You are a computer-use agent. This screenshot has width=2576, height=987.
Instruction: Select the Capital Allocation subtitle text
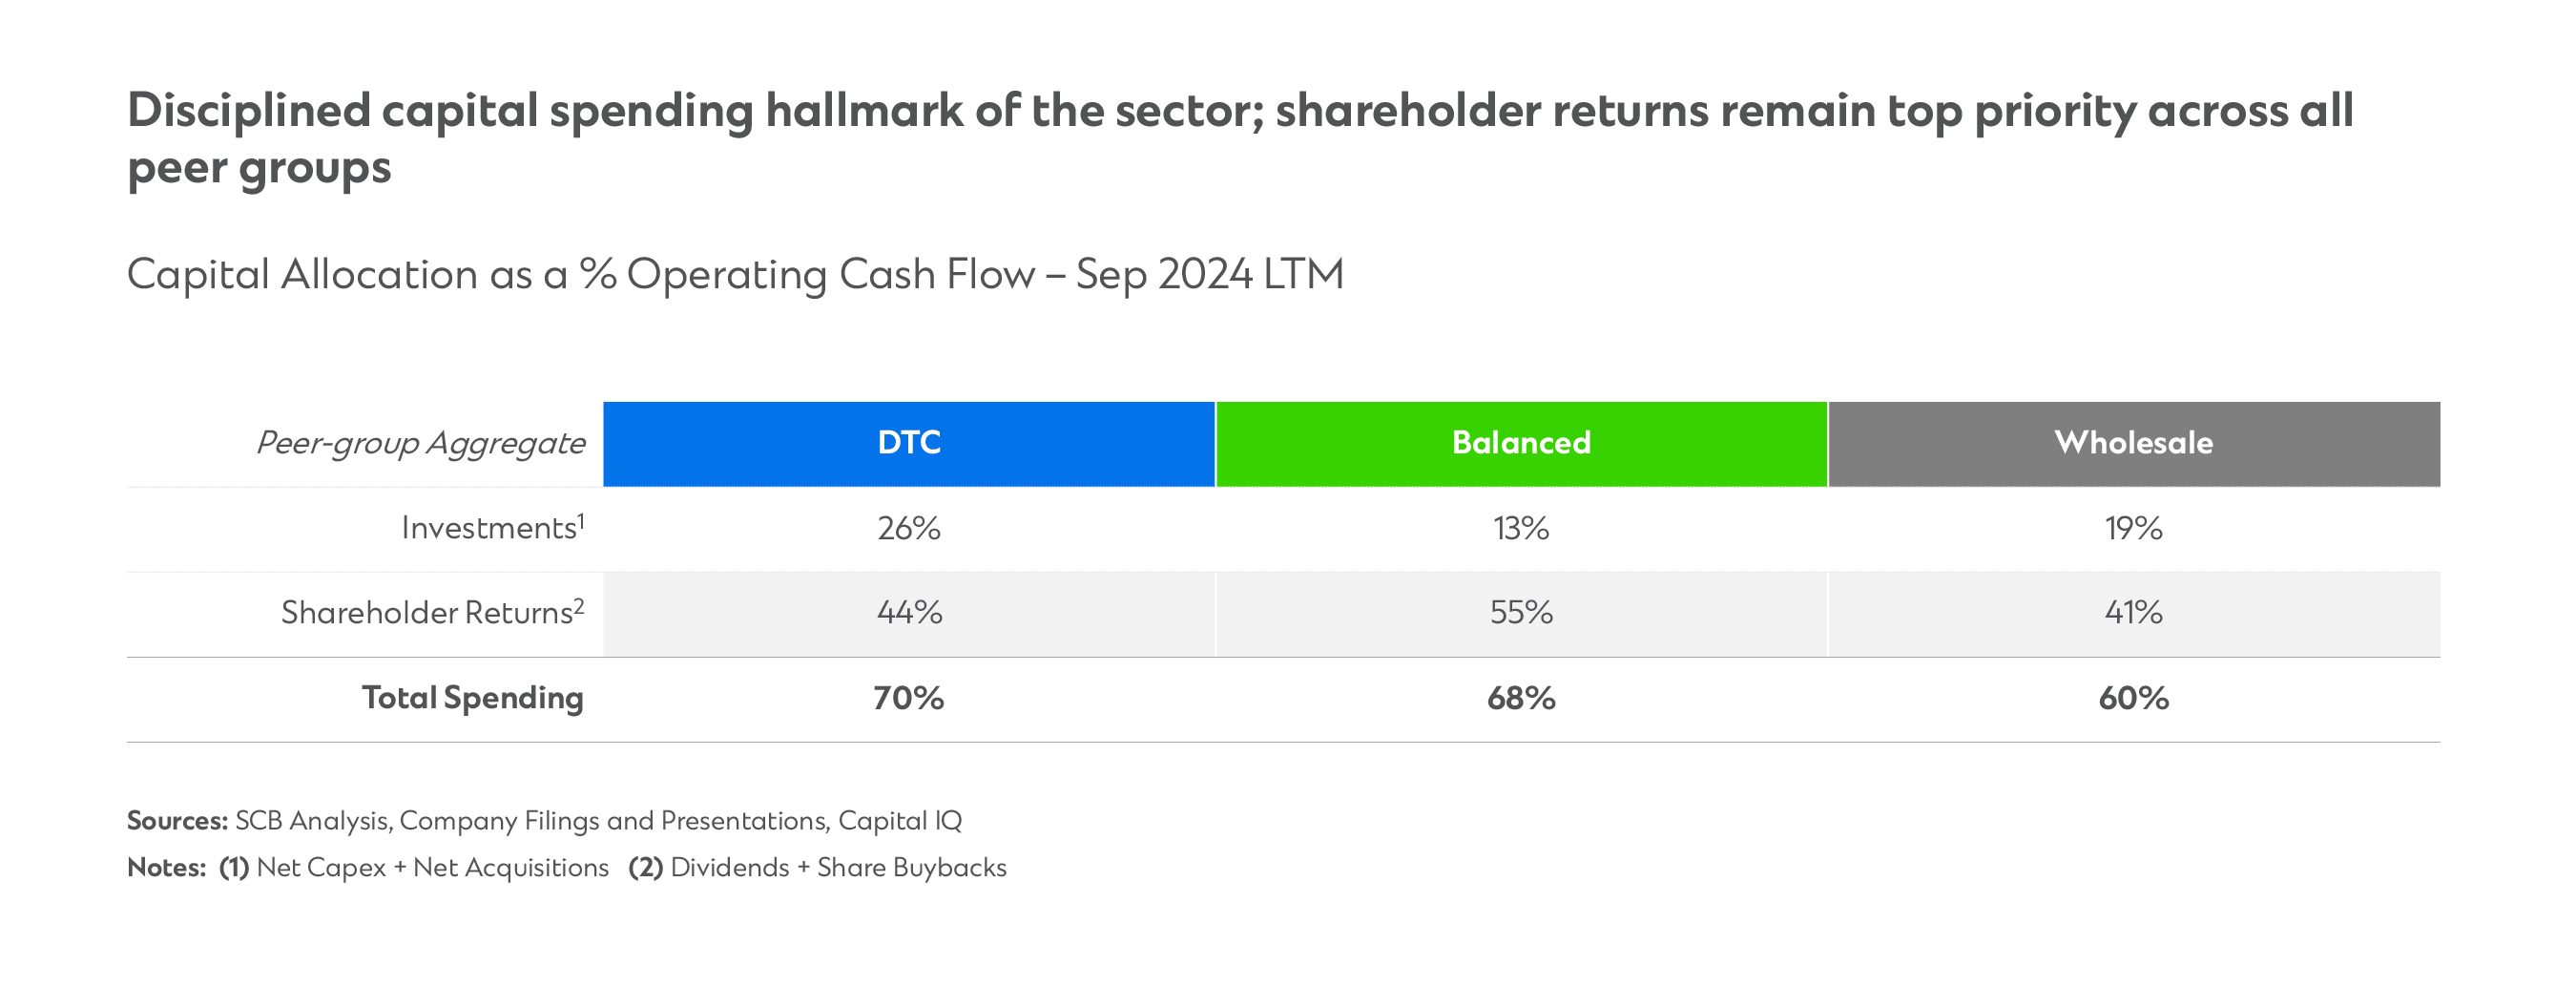coord(735,274)
